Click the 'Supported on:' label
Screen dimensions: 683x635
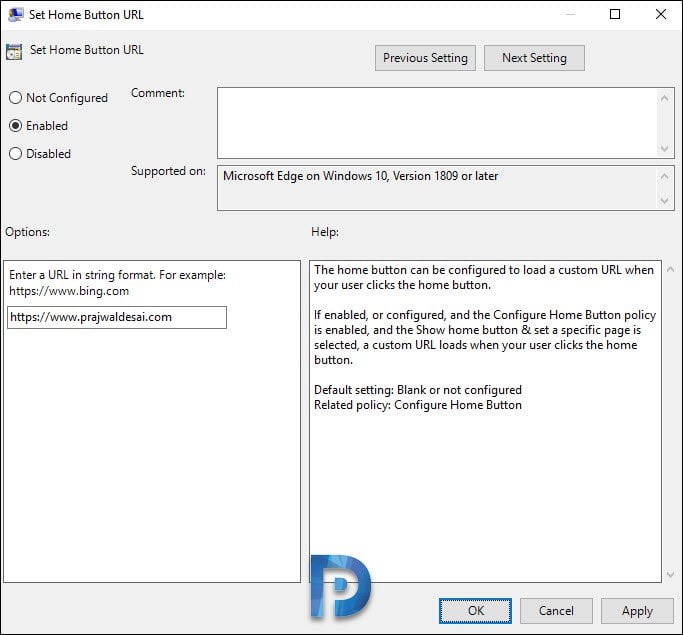(x=168, y=171)
